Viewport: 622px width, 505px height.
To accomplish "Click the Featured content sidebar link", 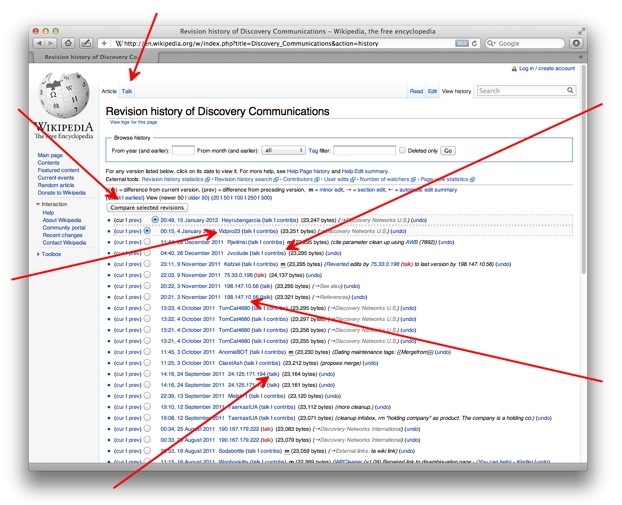I will (58, 170).
